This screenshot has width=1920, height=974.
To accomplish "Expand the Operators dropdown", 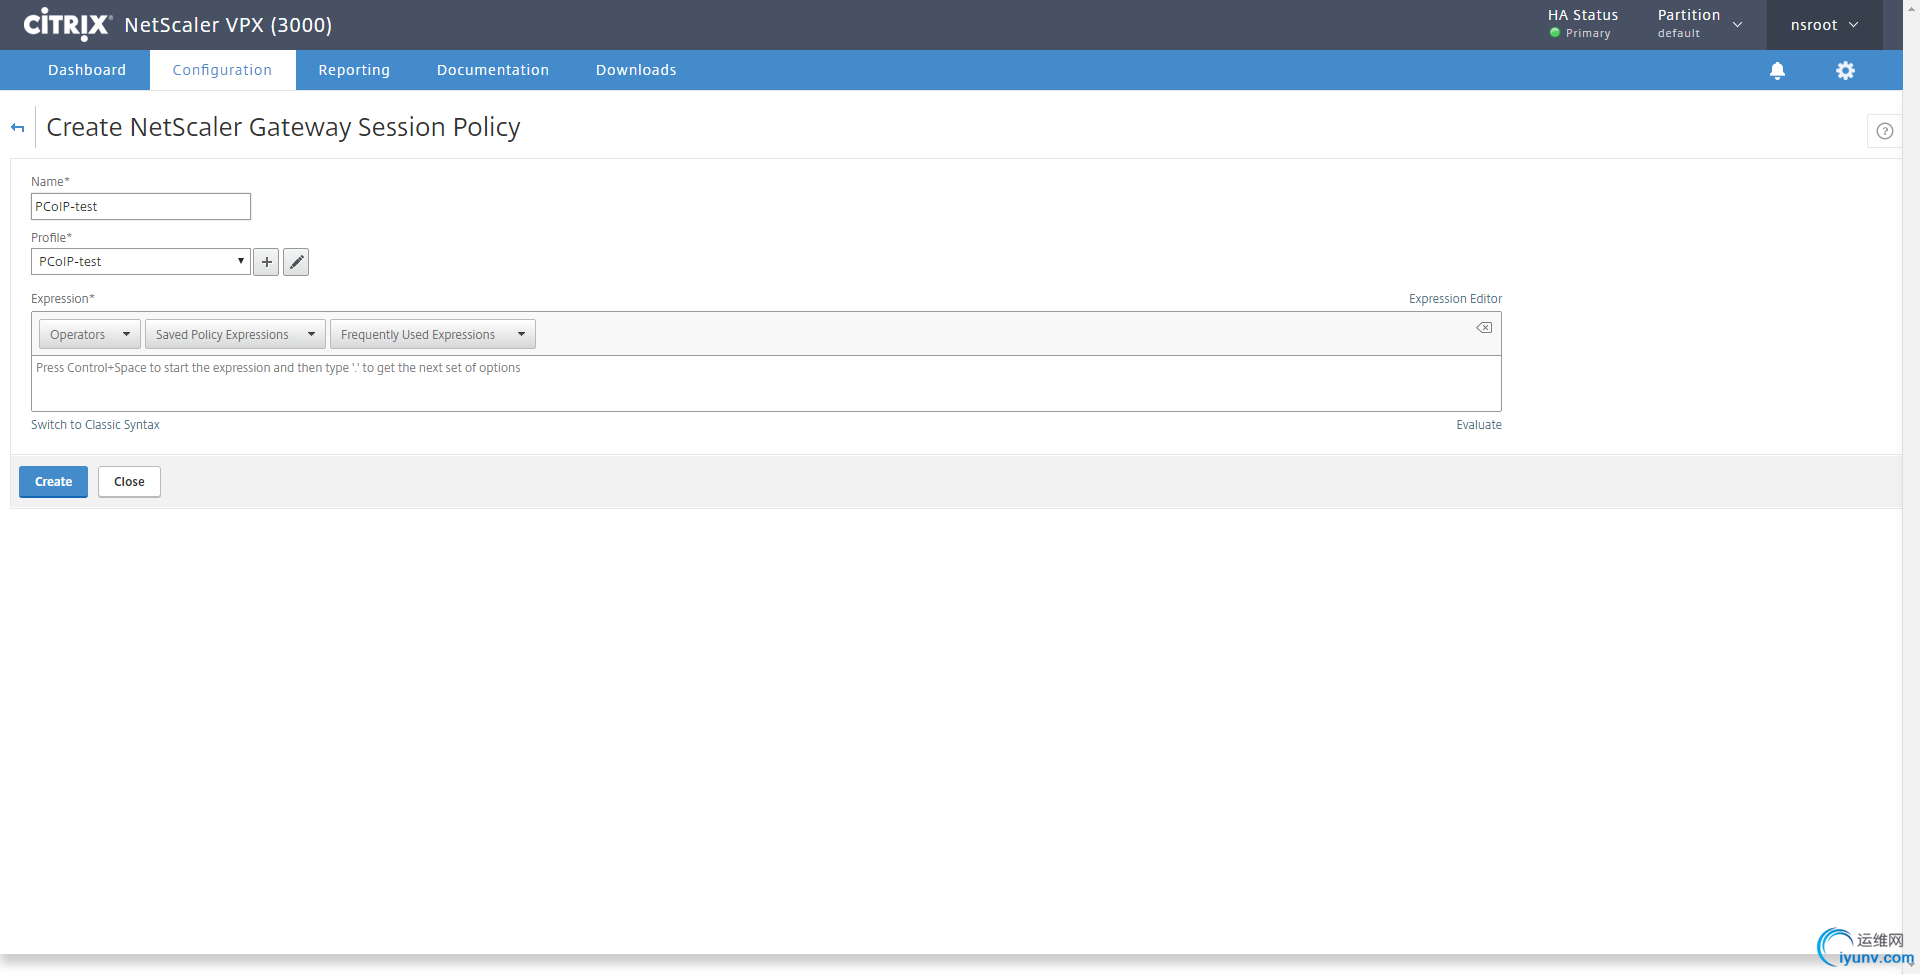I will coord(90,334).
